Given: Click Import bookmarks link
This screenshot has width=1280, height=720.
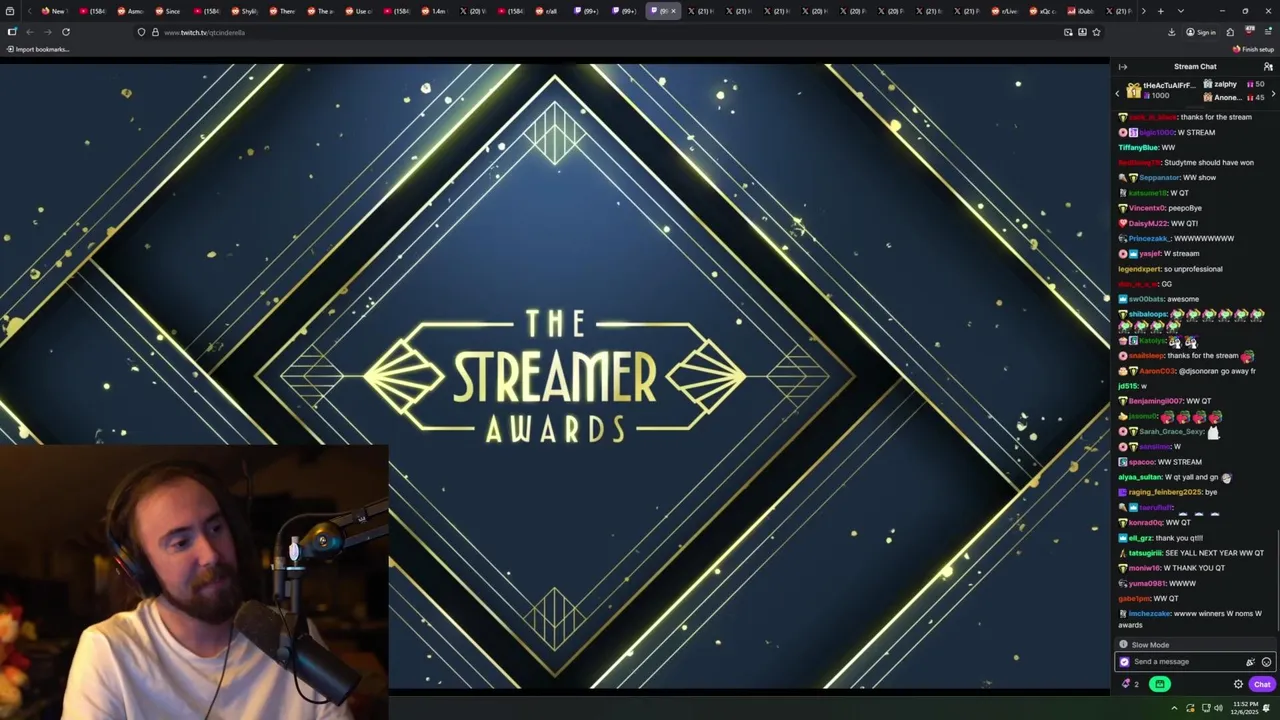Looking at the screenshot, I should pyautogui.click(x=38, y=49).
